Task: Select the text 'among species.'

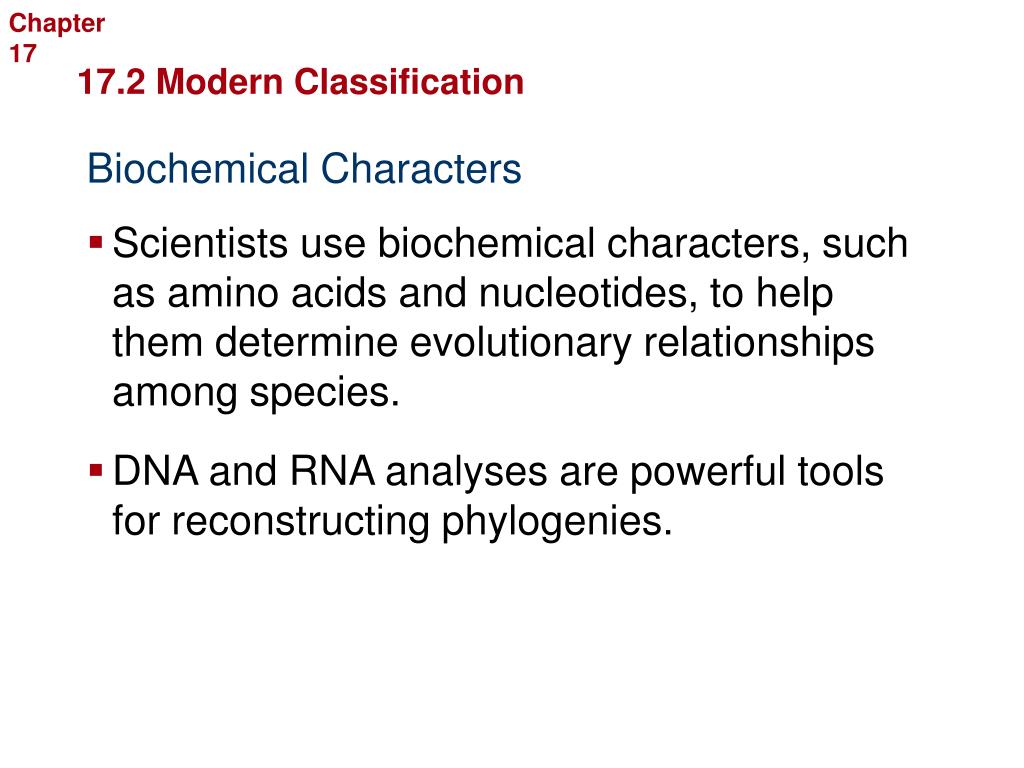Action: pyautogui.click(x=256, y=393)
